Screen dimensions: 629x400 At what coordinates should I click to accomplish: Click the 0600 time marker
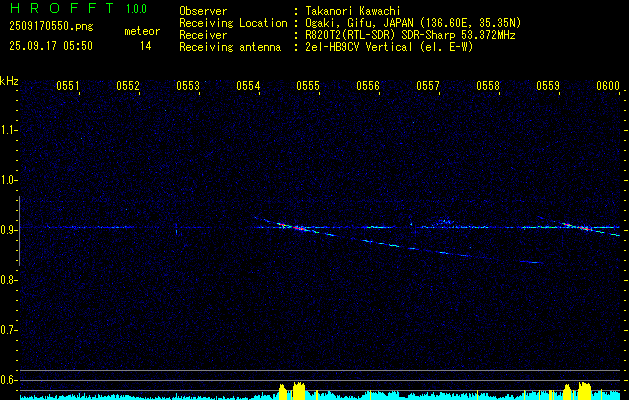point(608,86)
